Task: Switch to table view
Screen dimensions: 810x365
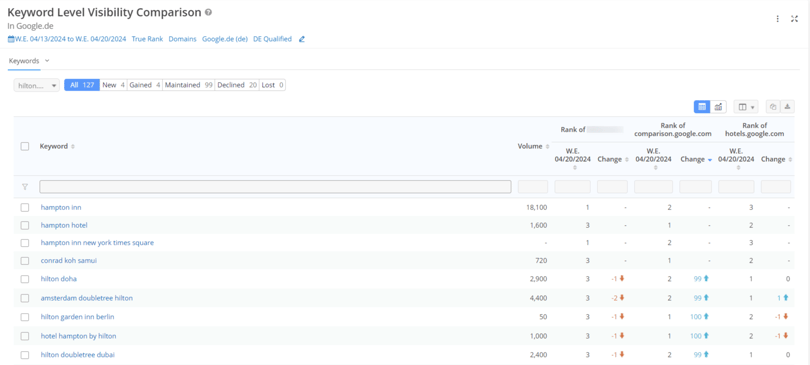Action: pyautogui.click(x=702, y=107)
